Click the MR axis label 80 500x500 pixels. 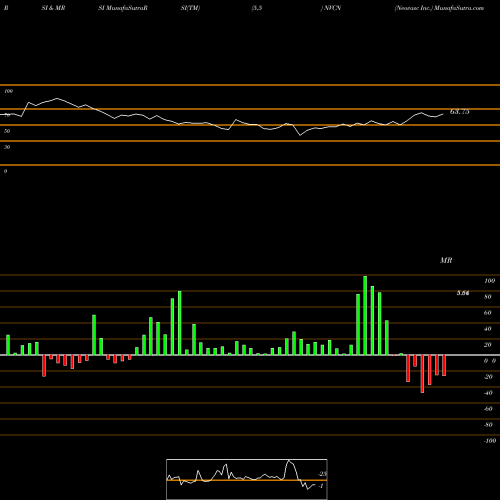[488, 297]
